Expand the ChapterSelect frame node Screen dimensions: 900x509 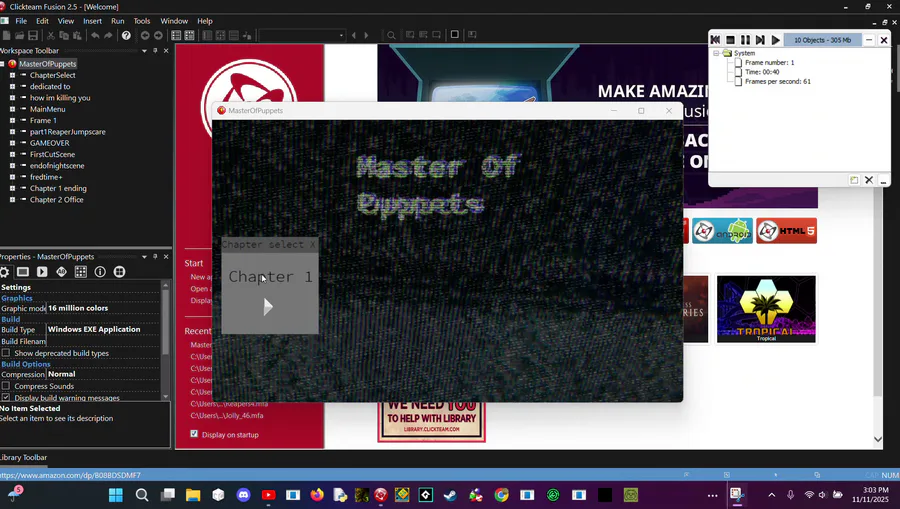pyautogui.click(x=12, y=75)
